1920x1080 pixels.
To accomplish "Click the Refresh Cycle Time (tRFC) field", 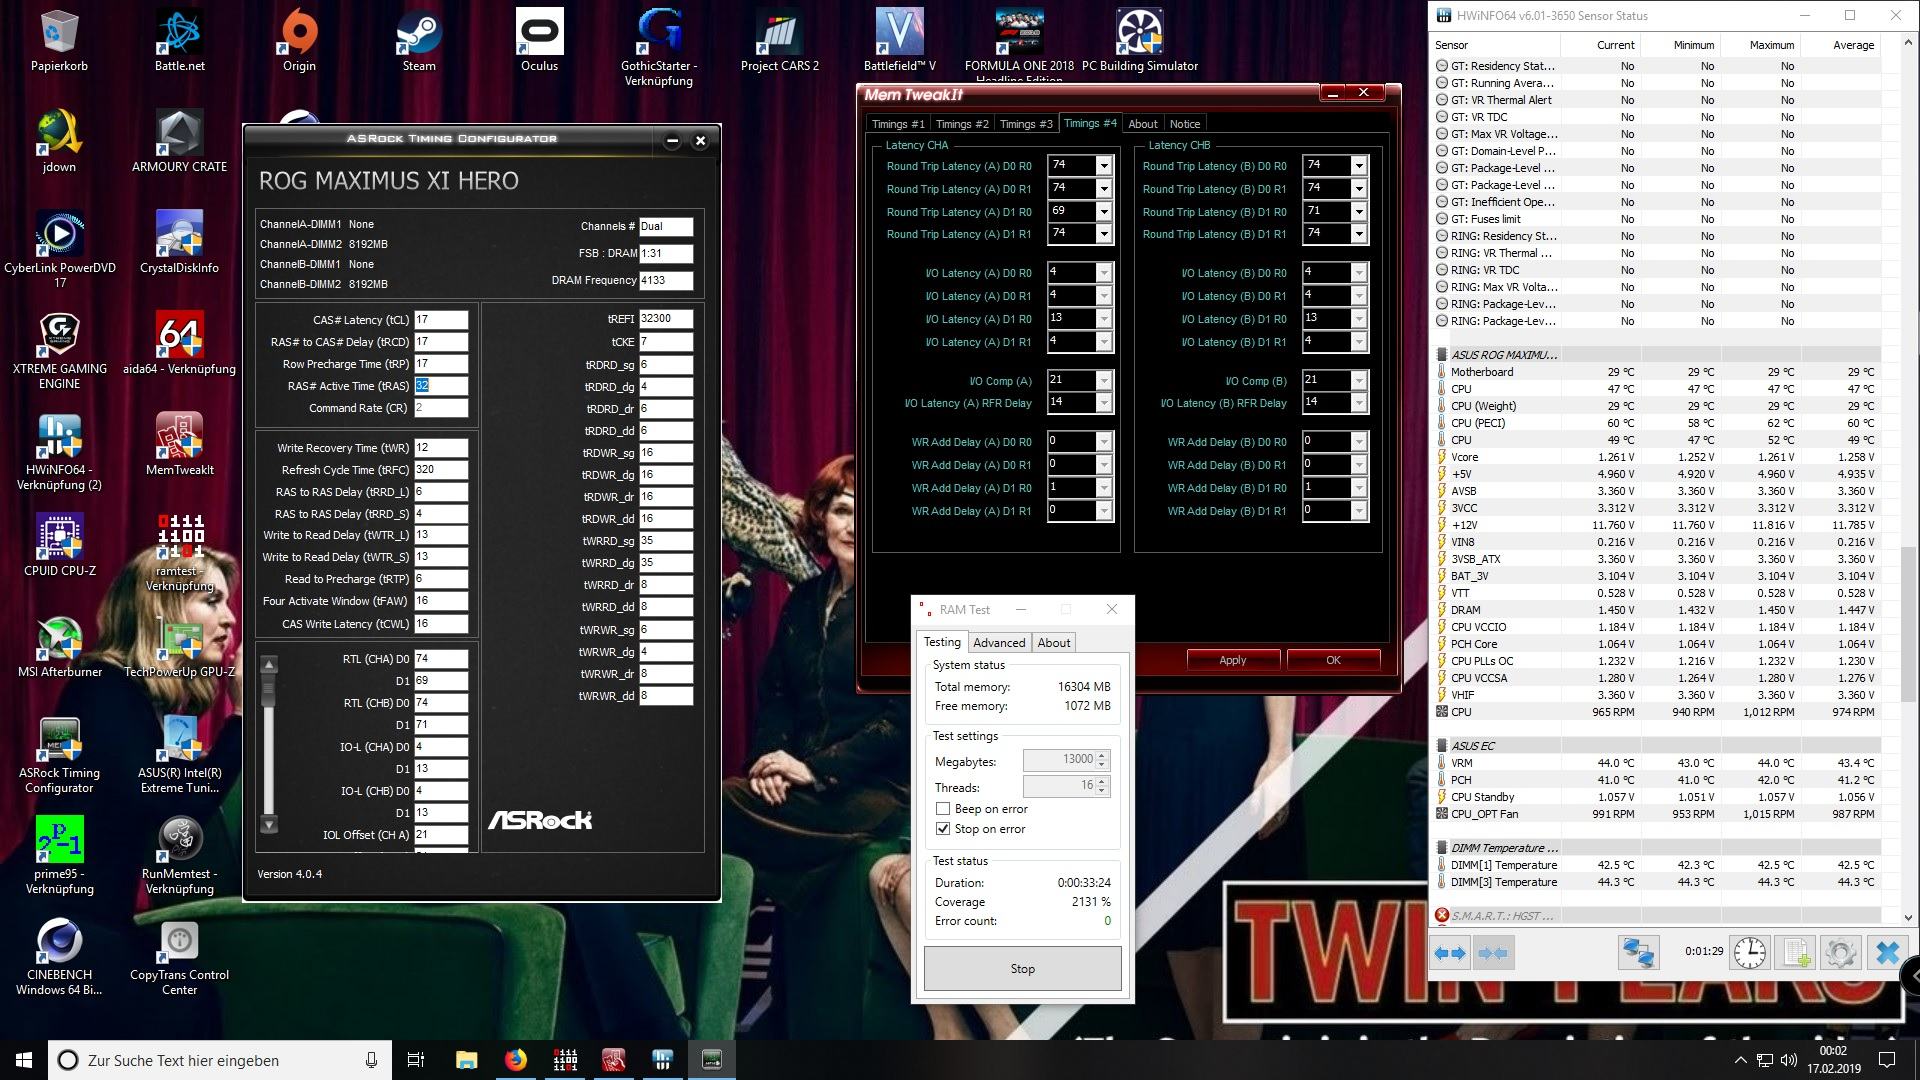I will point(441,470).
